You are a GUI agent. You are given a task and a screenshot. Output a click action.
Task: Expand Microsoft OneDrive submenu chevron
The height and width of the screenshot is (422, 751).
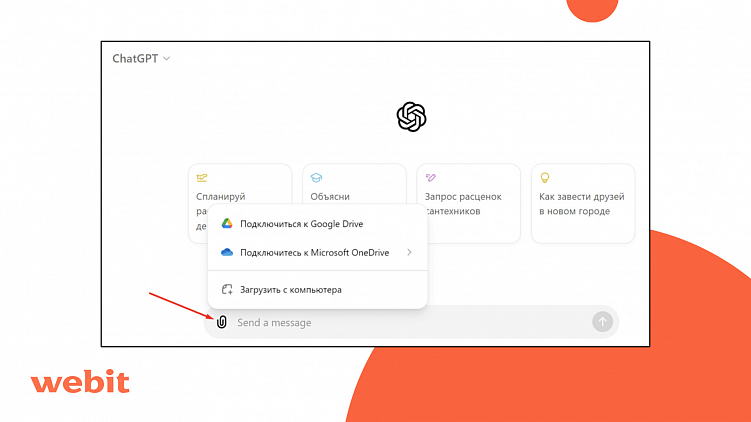[x=410, y=252]
